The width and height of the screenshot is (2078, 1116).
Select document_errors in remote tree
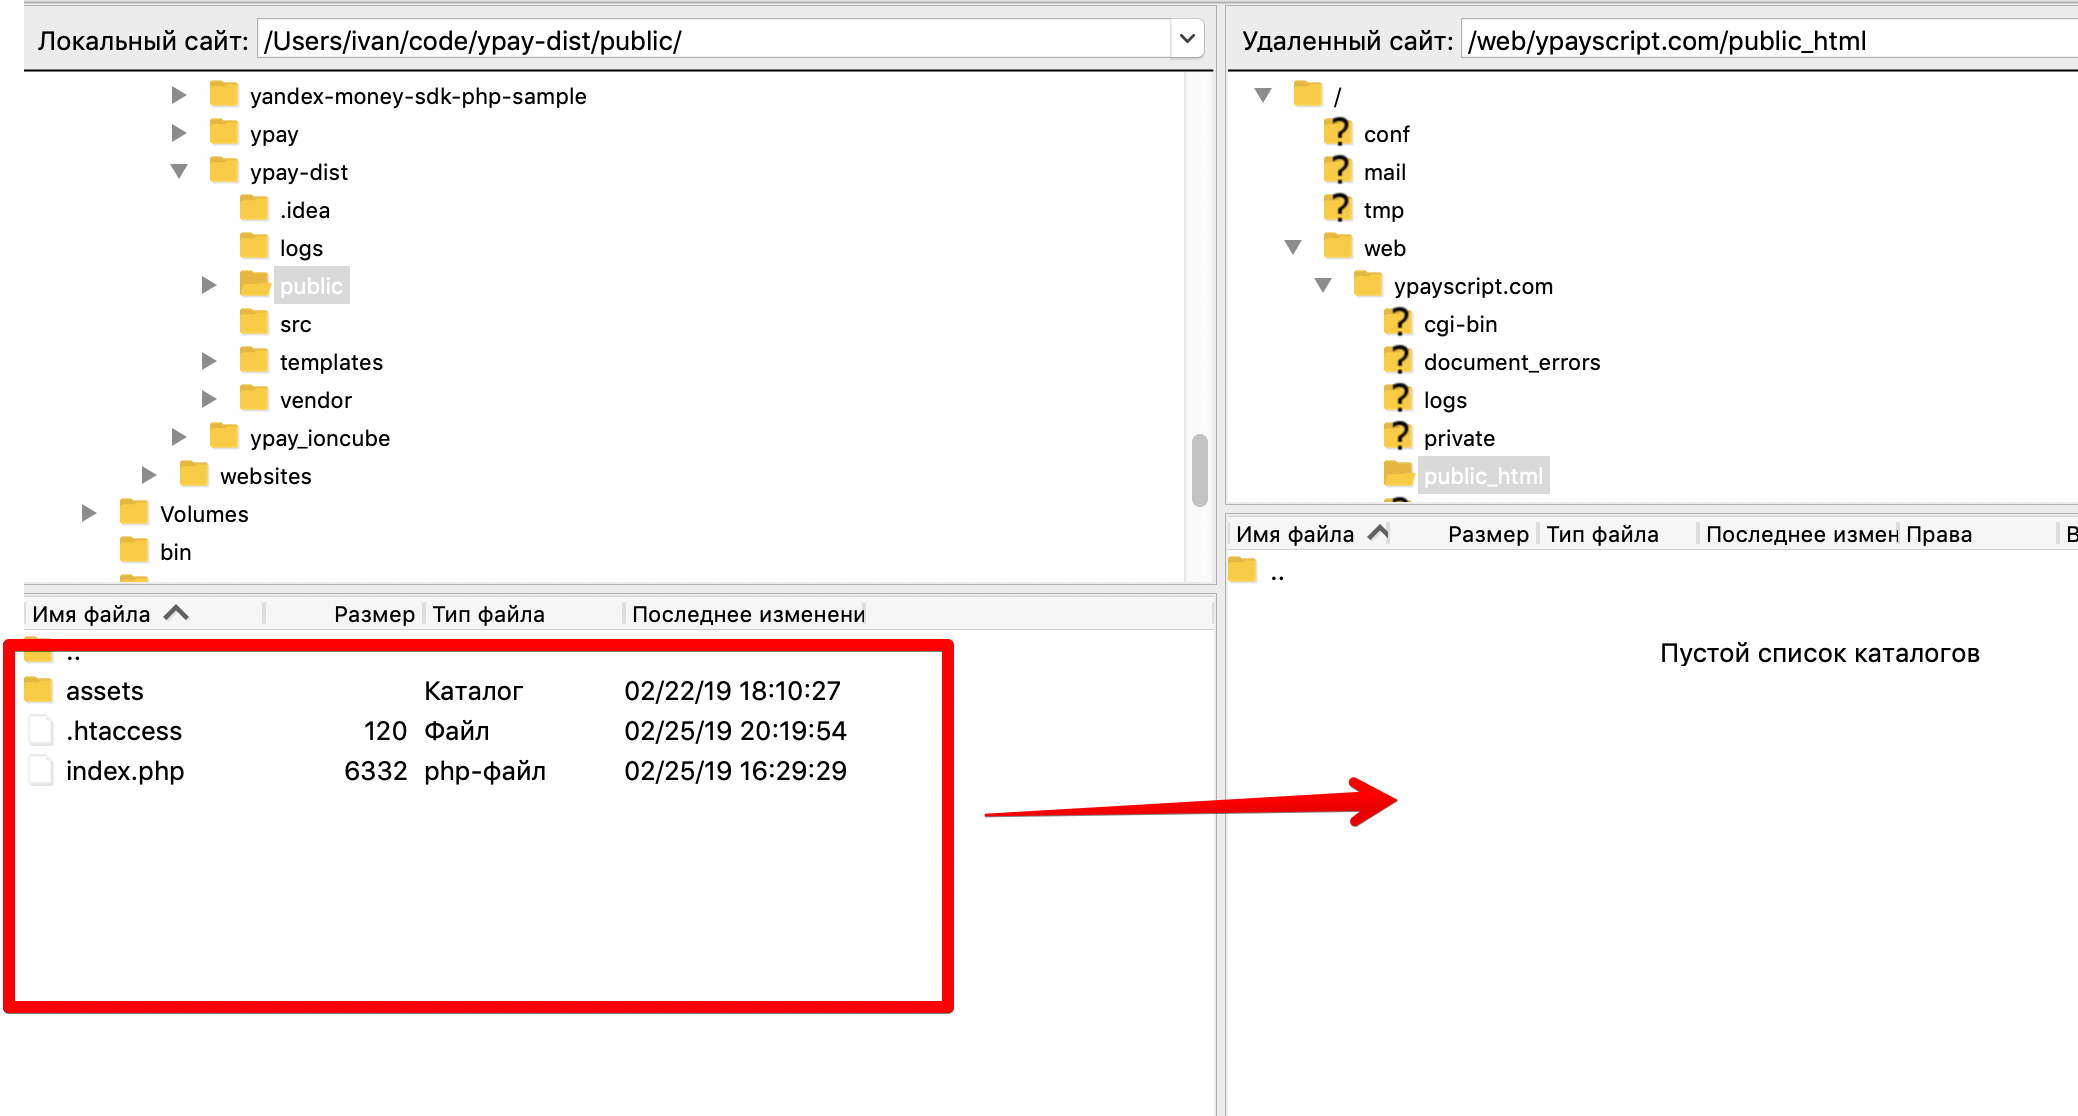coord(1511,362)
